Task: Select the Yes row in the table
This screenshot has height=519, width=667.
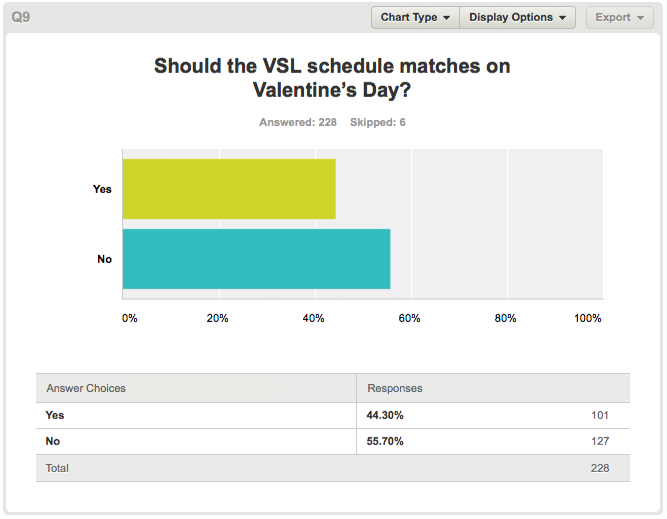Action: 333,415
